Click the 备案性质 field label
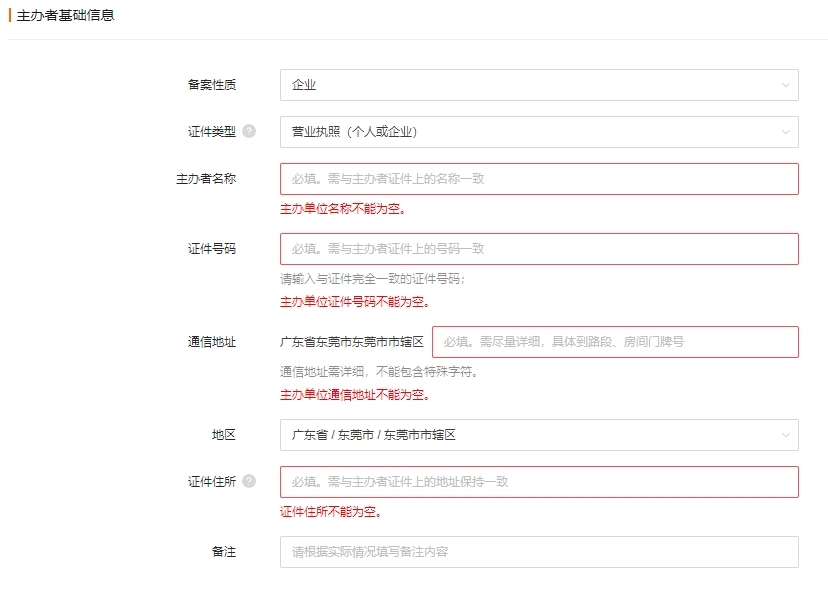This screenshot has height=591, width=828. [212, 85]
